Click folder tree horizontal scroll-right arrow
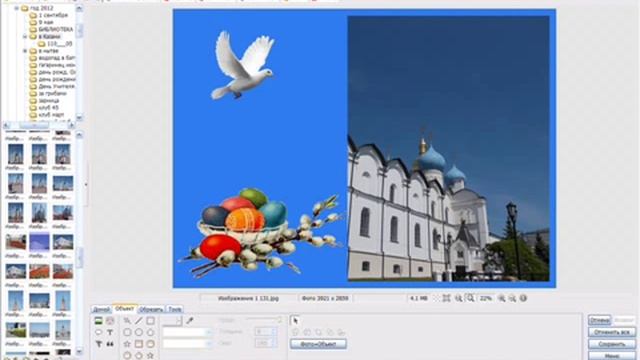640x360 pixels. point(71,125)
